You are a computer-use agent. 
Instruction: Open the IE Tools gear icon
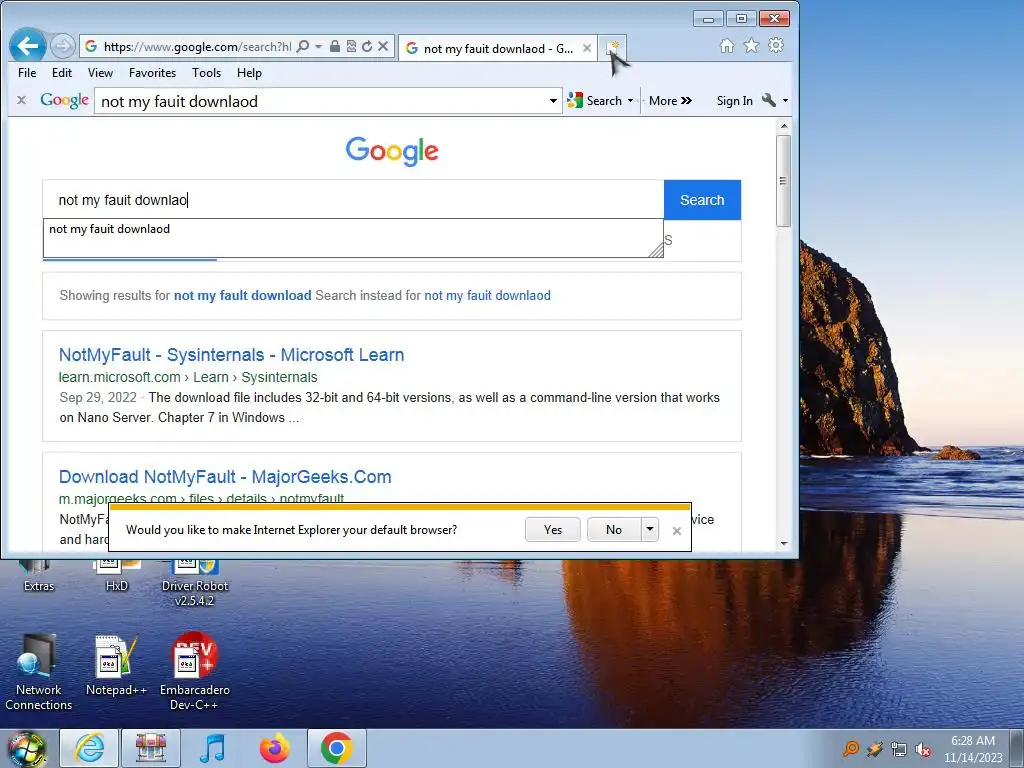pos(776,46)
